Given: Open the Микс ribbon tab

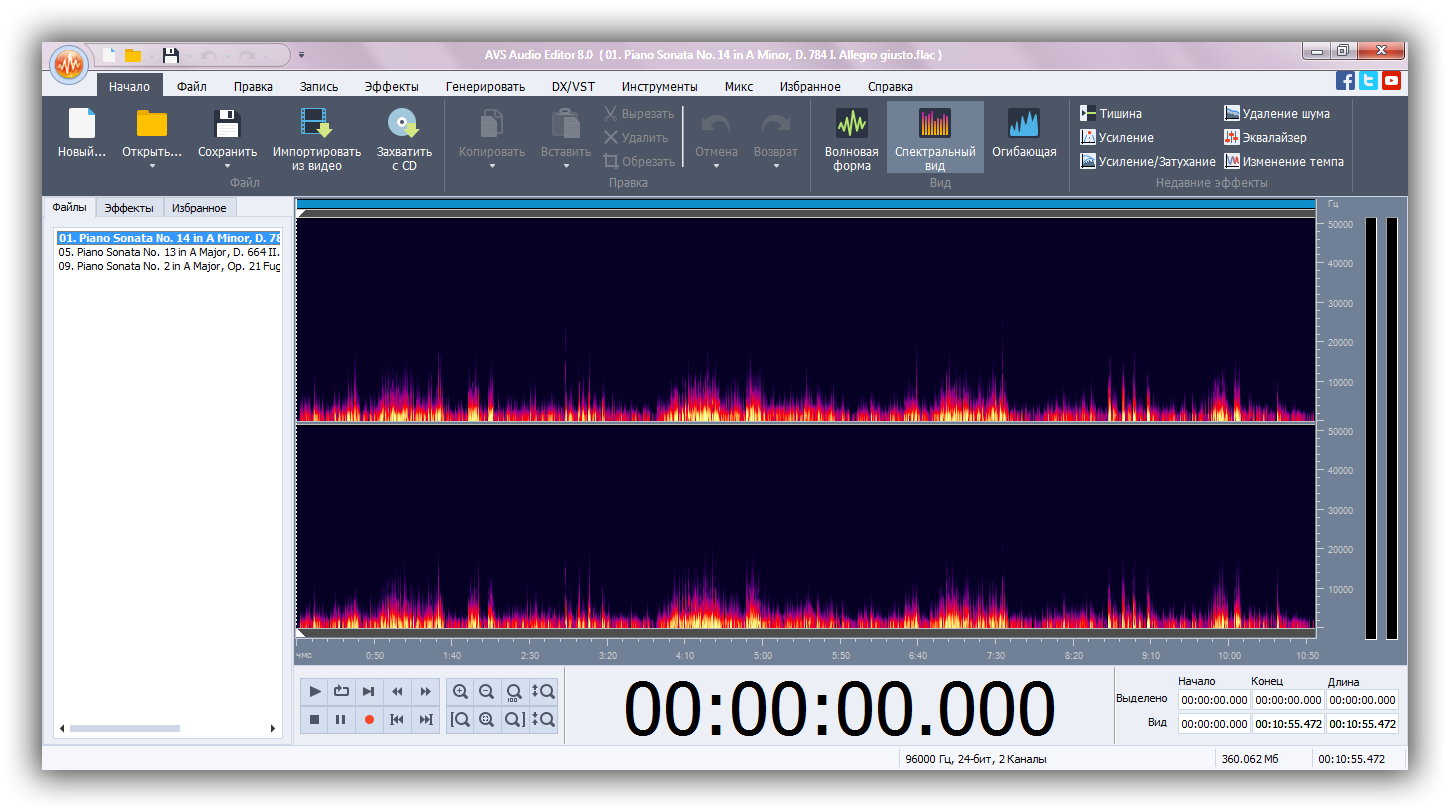Looking at the screenshot, I should 739,87.
